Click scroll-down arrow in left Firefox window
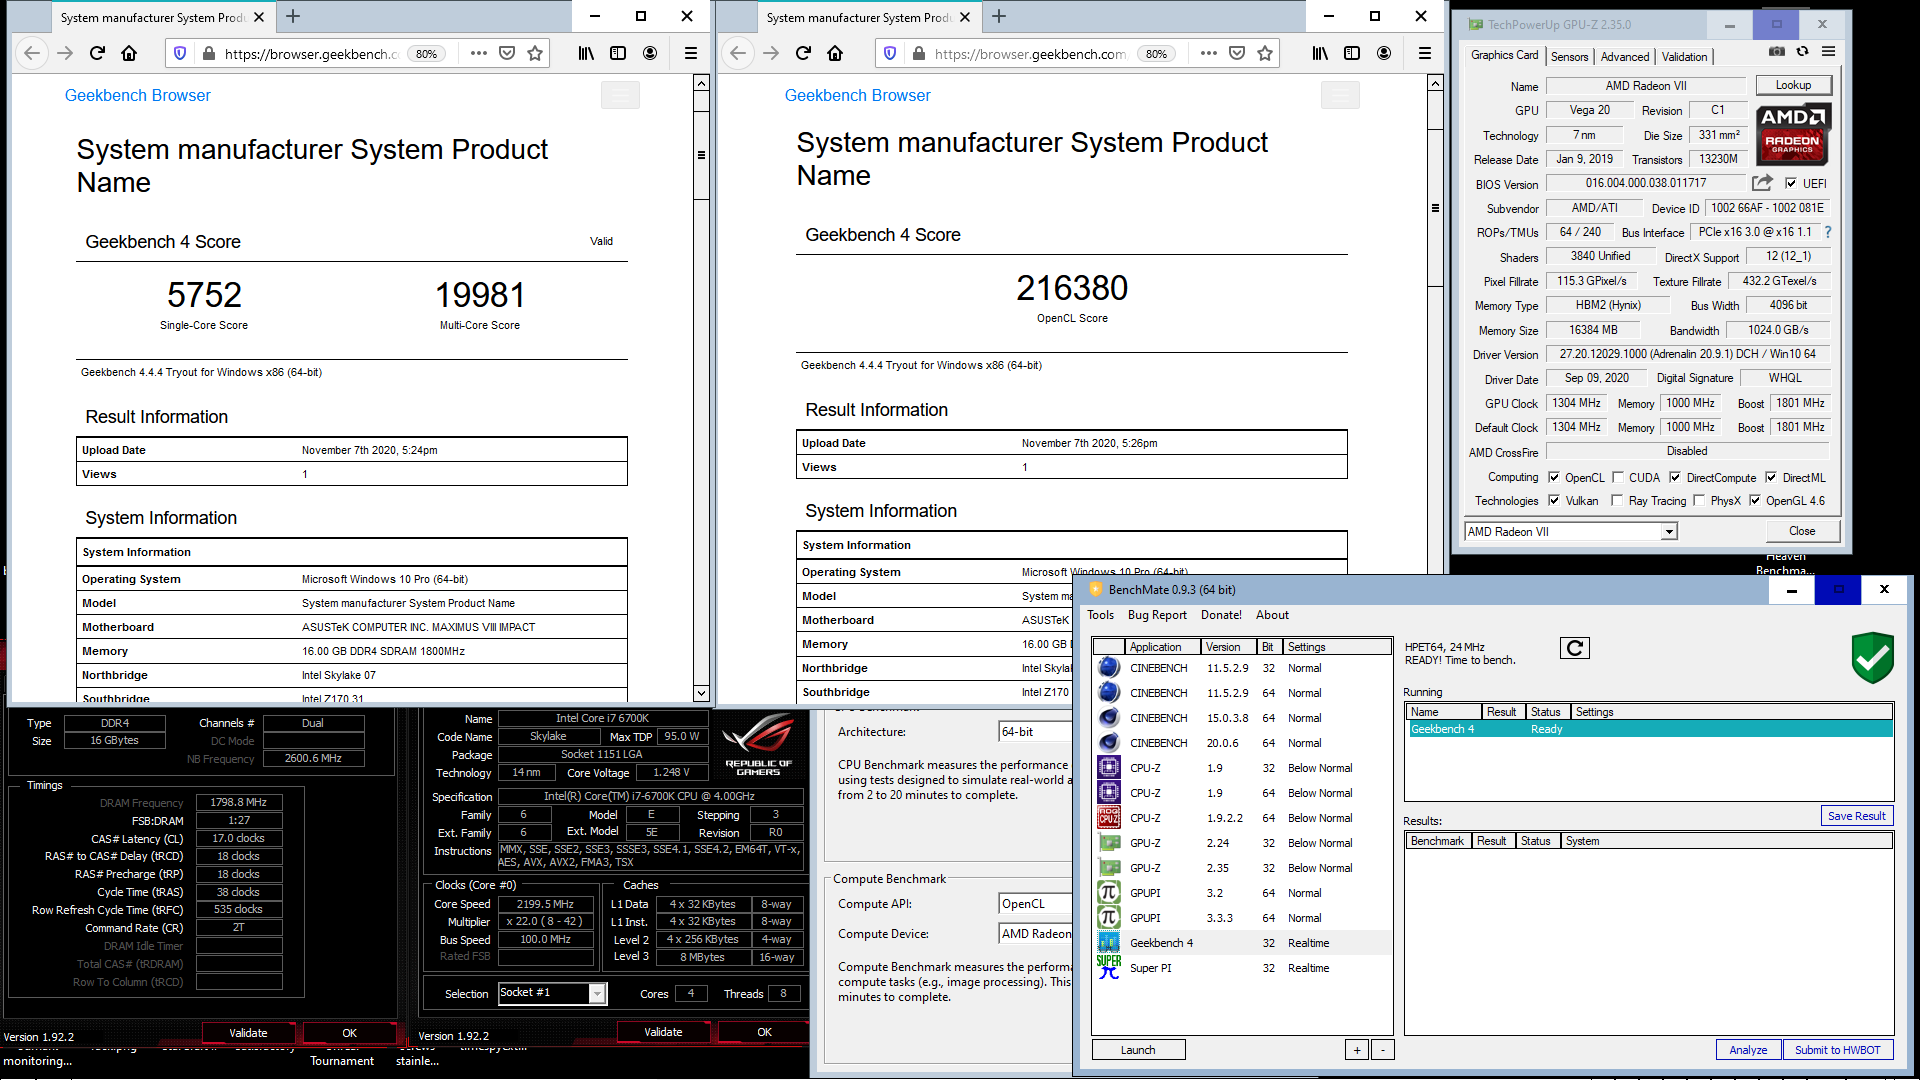The image size is (1920, 1080). pyautogui.click(x=701, y=693)
